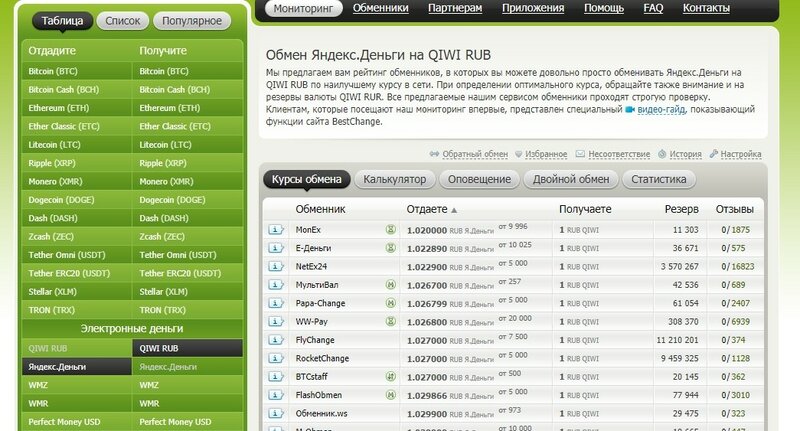The image size is (800, 431).
Task: Click the info icon beside MonEx
Action: click(277, 229)
